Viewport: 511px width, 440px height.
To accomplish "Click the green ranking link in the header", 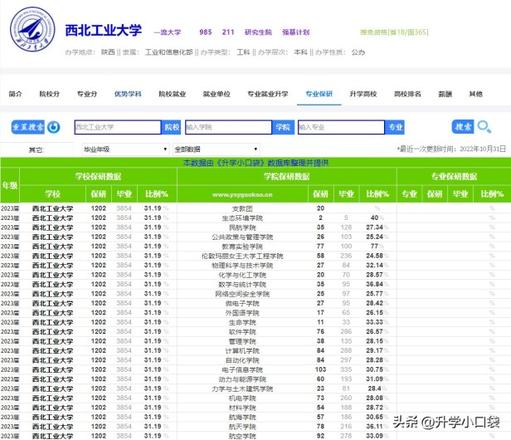I will pos(394,32).
